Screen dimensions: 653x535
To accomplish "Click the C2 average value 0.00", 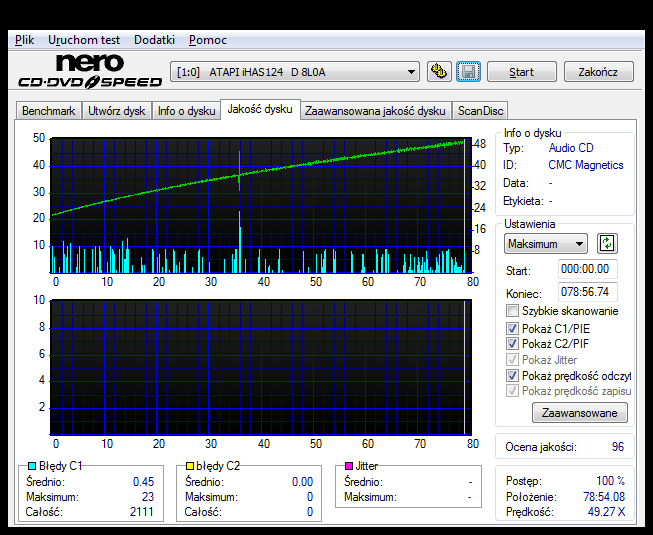I will (x=302, y=482).
